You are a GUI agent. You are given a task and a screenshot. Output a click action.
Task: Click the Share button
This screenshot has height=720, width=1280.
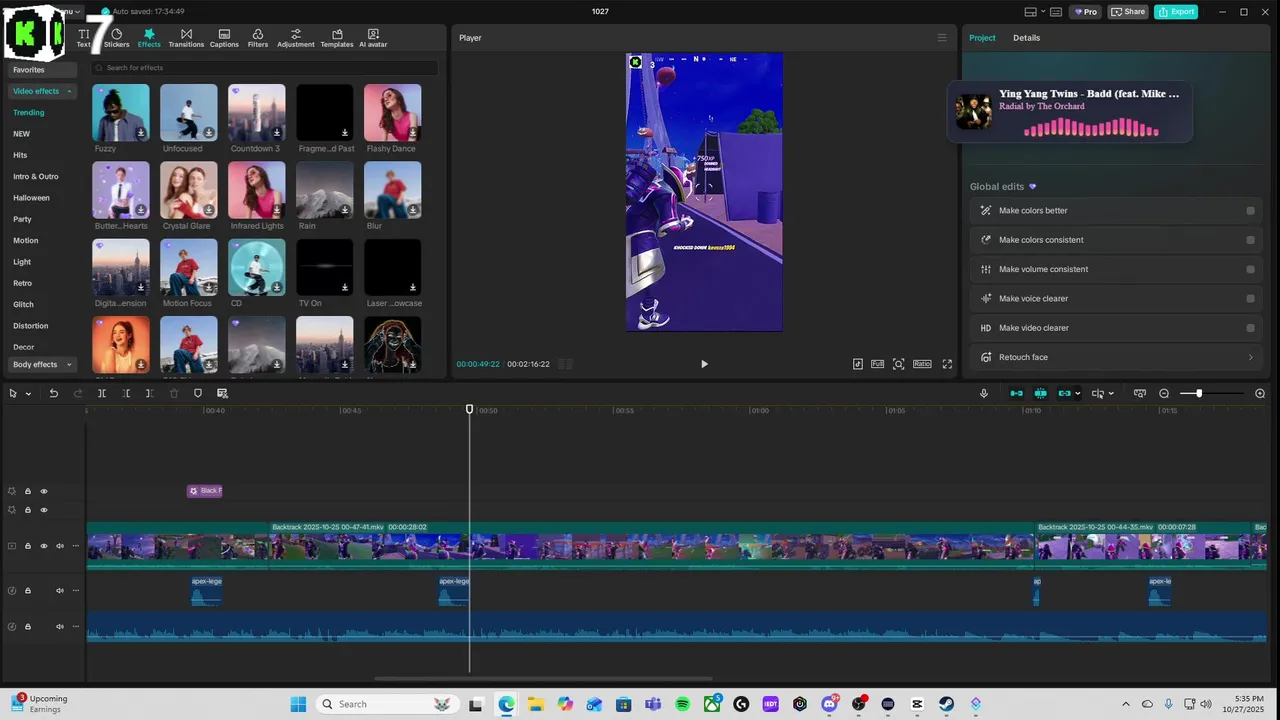tap(1128, 12)
